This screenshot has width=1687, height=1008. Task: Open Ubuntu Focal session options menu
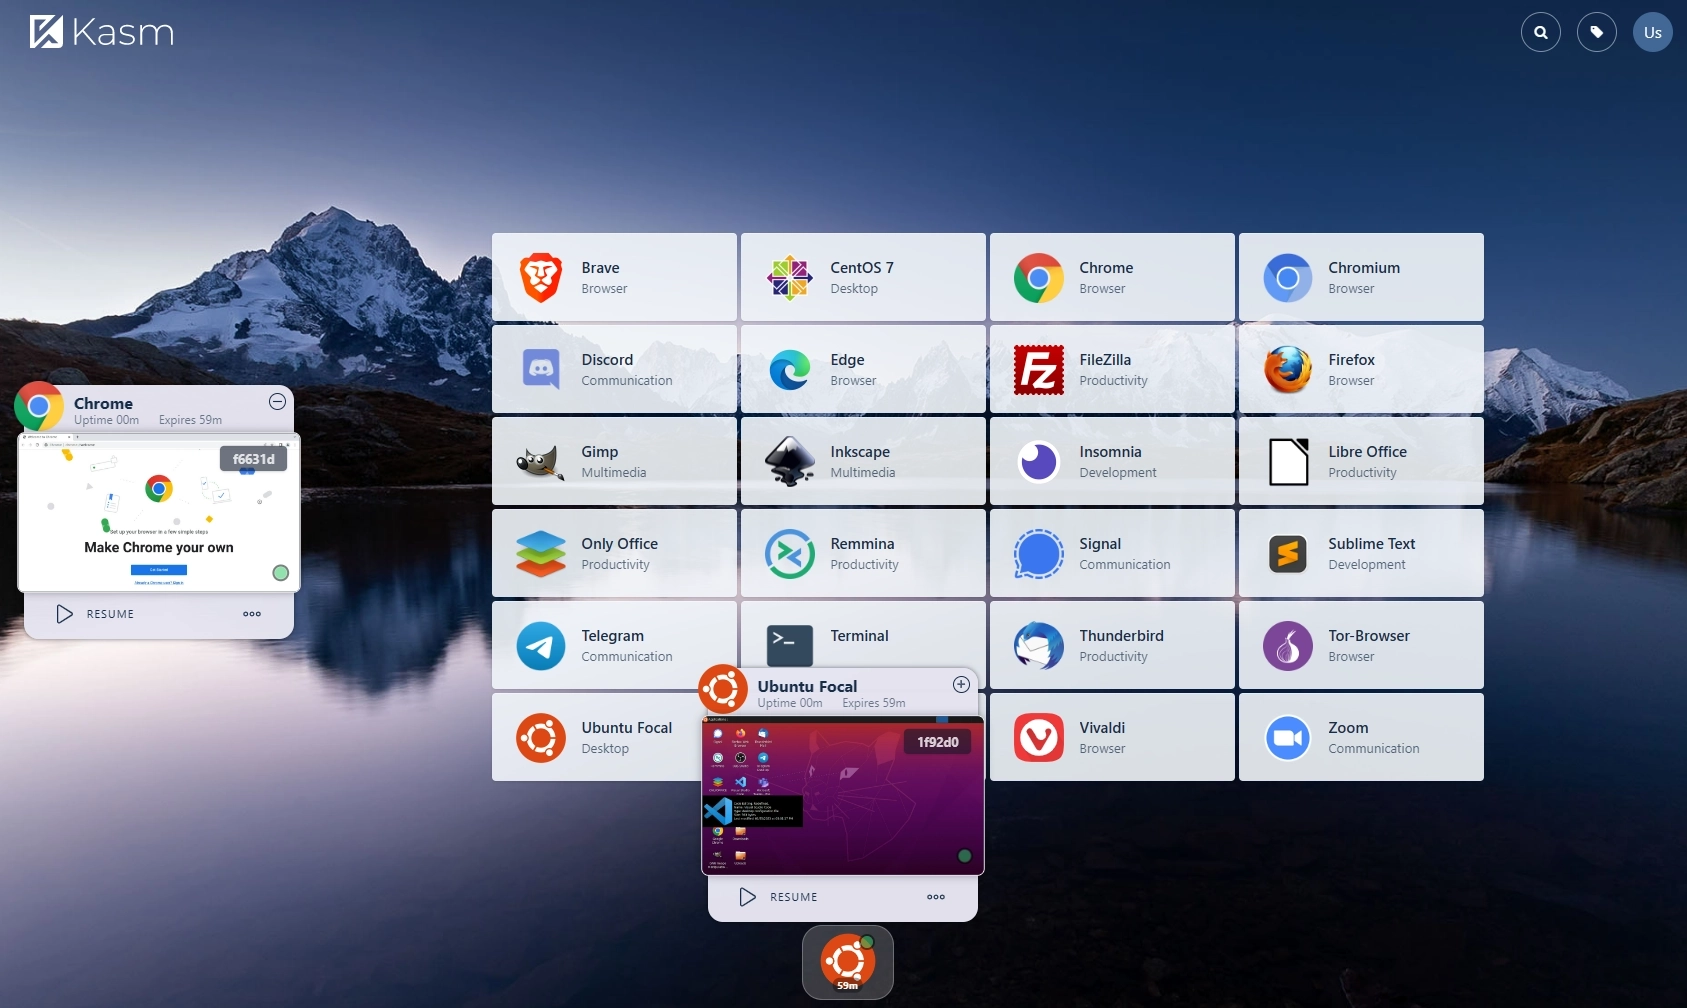[x=936, y=897]
